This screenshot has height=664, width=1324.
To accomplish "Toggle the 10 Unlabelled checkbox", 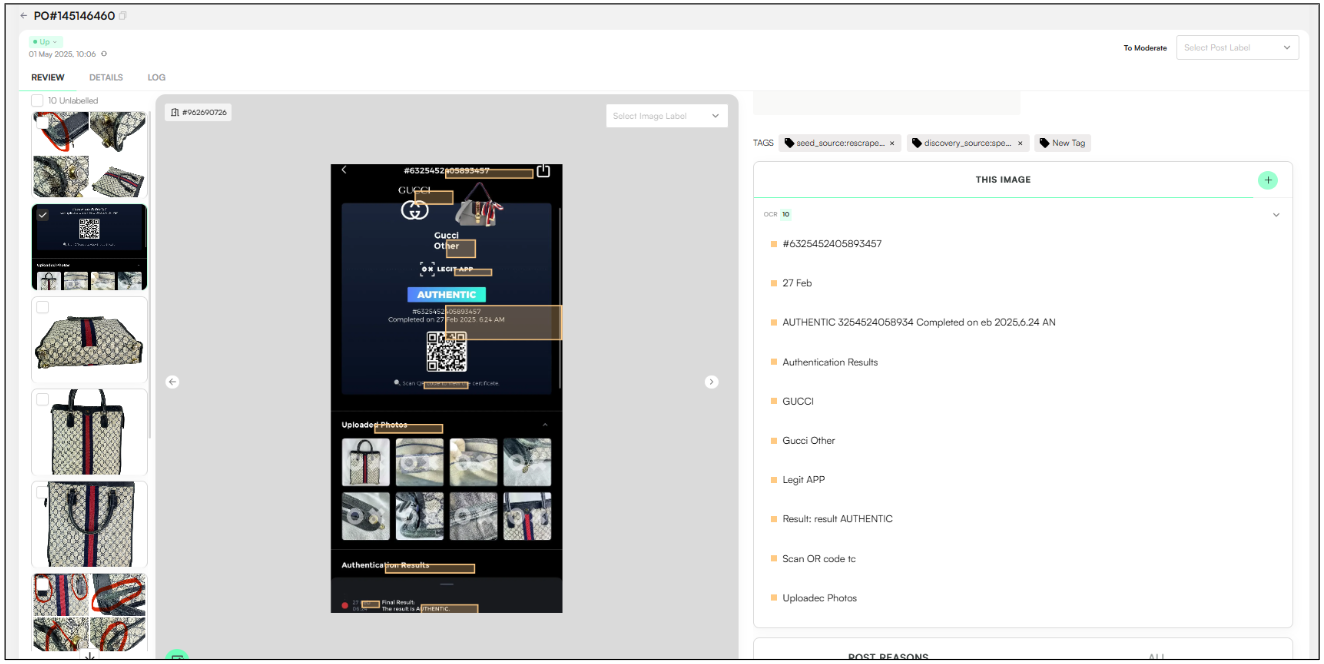I will pos(37,100).
